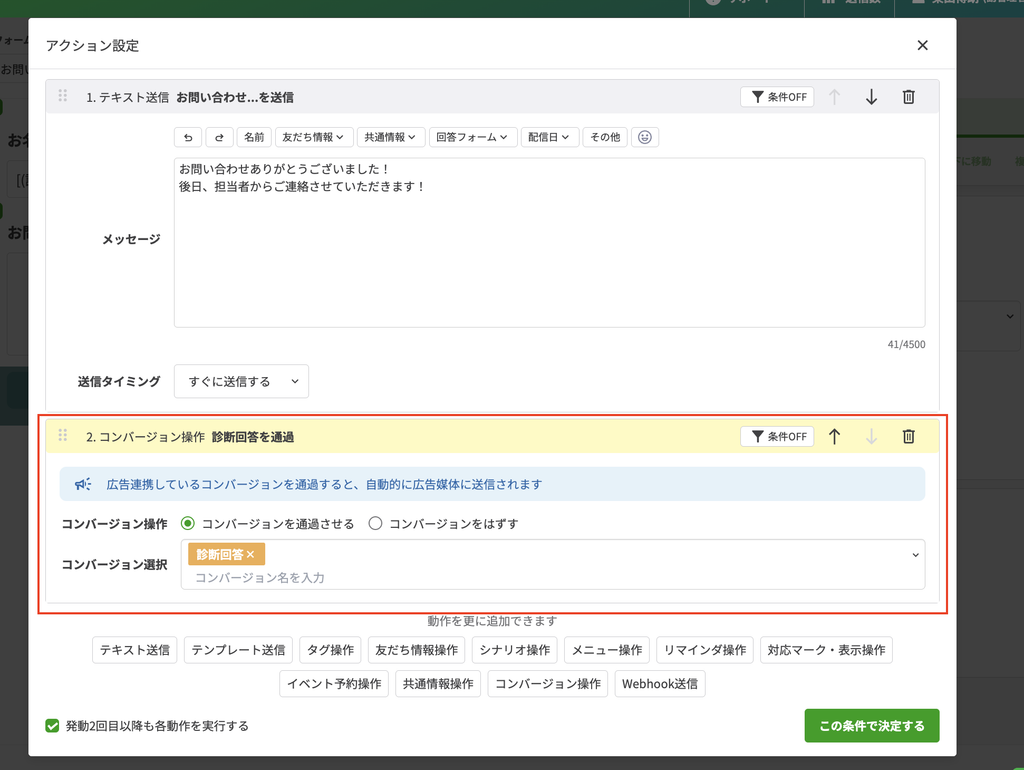Image resolution: width=1024 pixels, height=770 pixels.
Task: Select コンバージョンをはずす radio option
Action: tap(375, 524)
